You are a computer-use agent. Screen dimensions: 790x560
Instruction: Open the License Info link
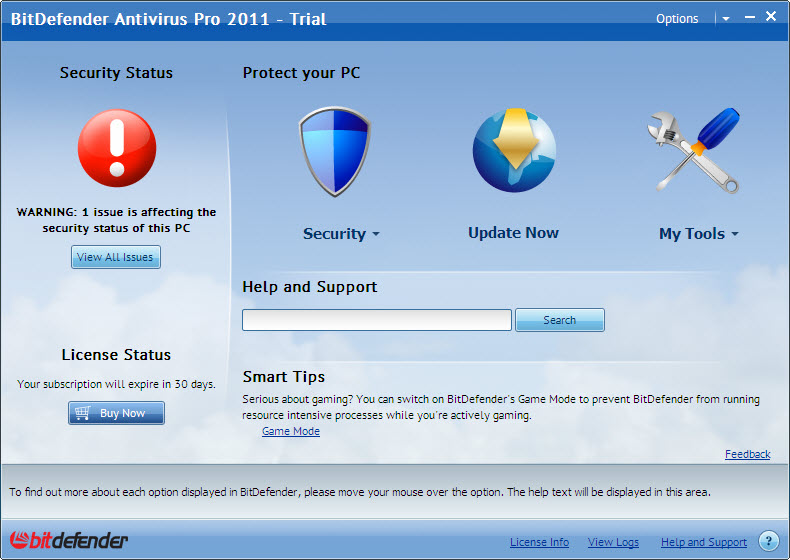(539, 542)
